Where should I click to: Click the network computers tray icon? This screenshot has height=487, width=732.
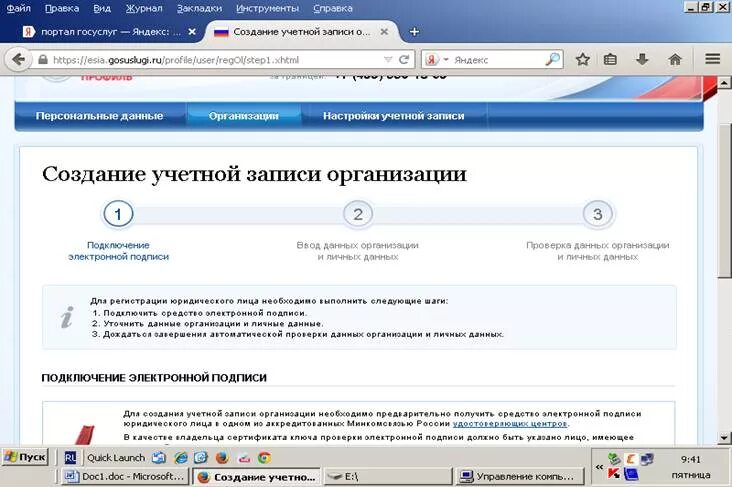pos(647,459)
